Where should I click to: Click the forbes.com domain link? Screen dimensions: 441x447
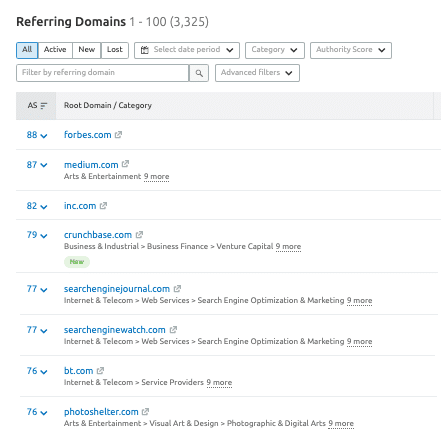point(88,135)
